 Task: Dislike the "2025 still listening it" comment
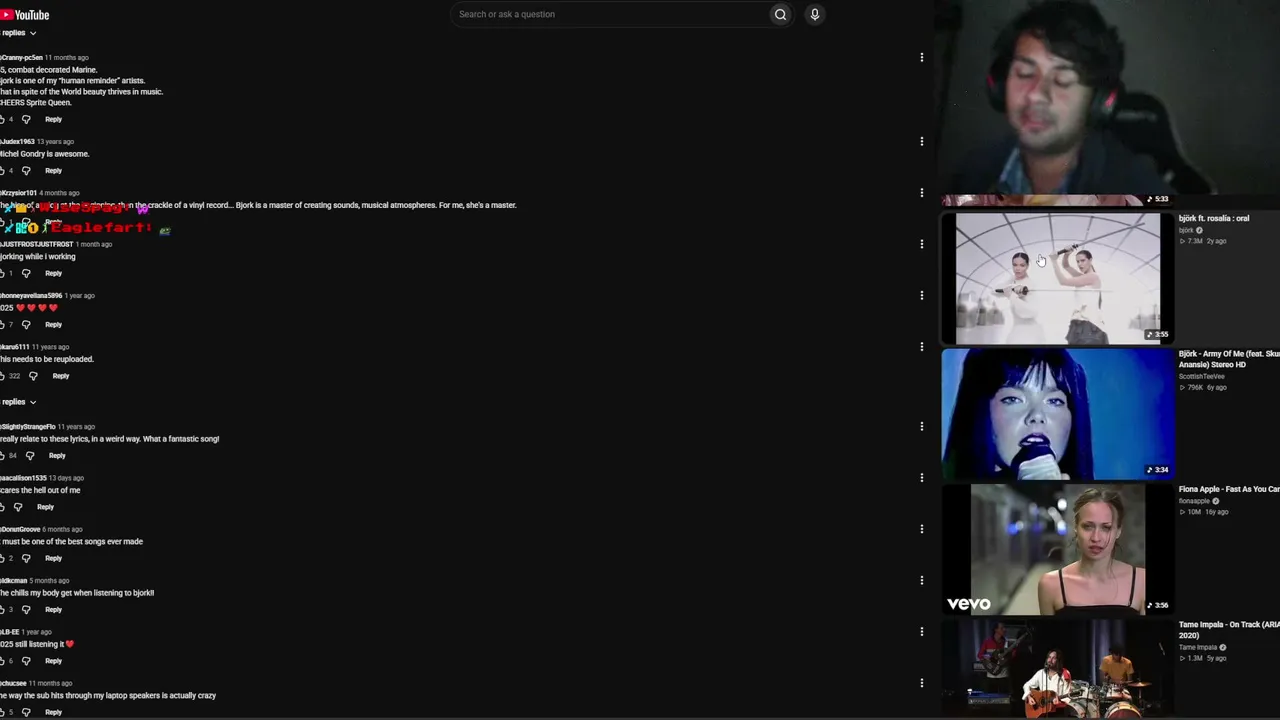tap(26, 661)
